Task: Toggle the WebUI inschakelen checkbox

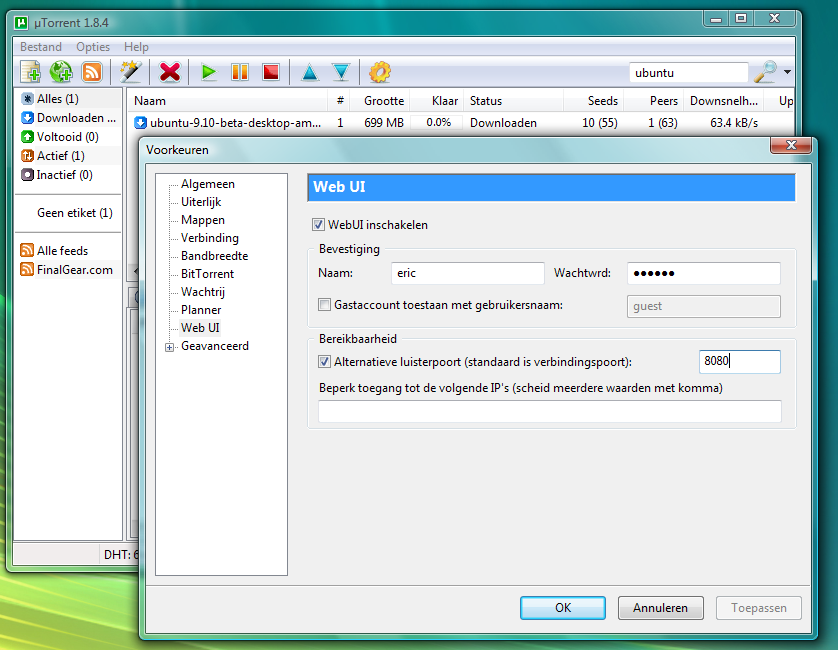Action: (x=319, y=225)
